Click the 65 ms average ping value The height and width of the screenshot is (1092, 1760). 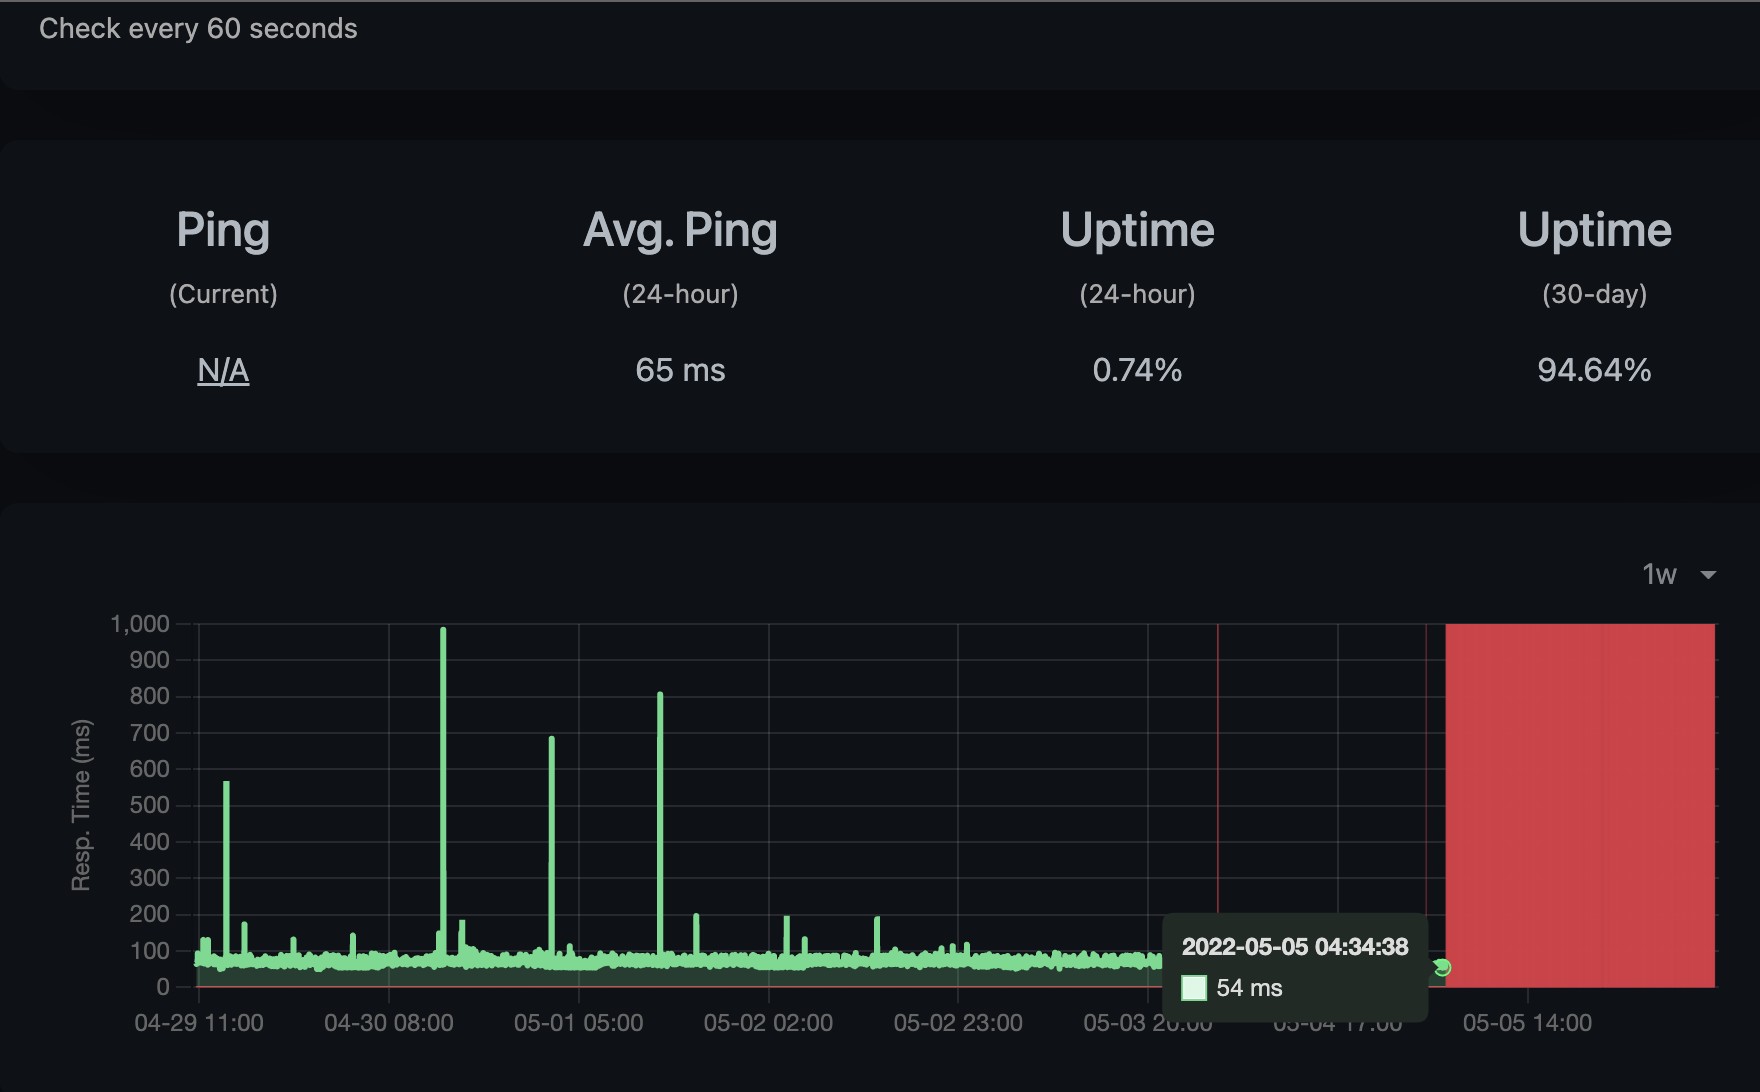680,371
